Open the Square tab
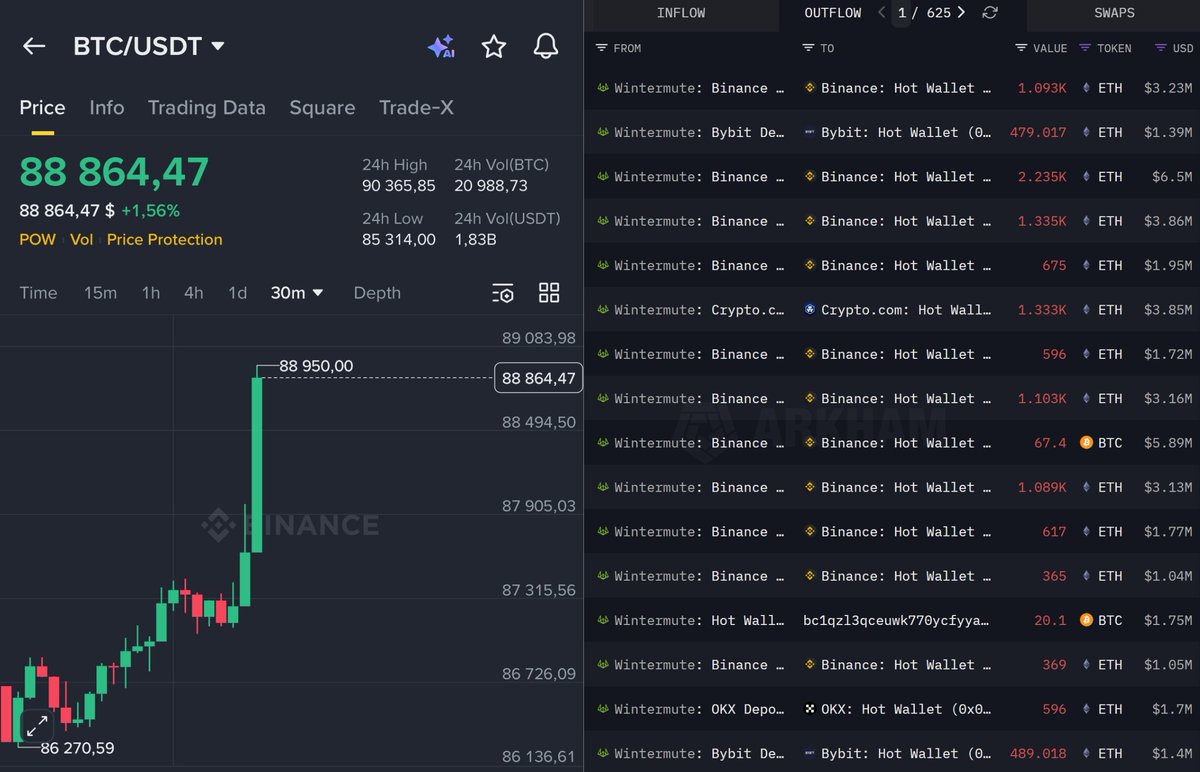The image size is (1200, 772). coord(322,108)
